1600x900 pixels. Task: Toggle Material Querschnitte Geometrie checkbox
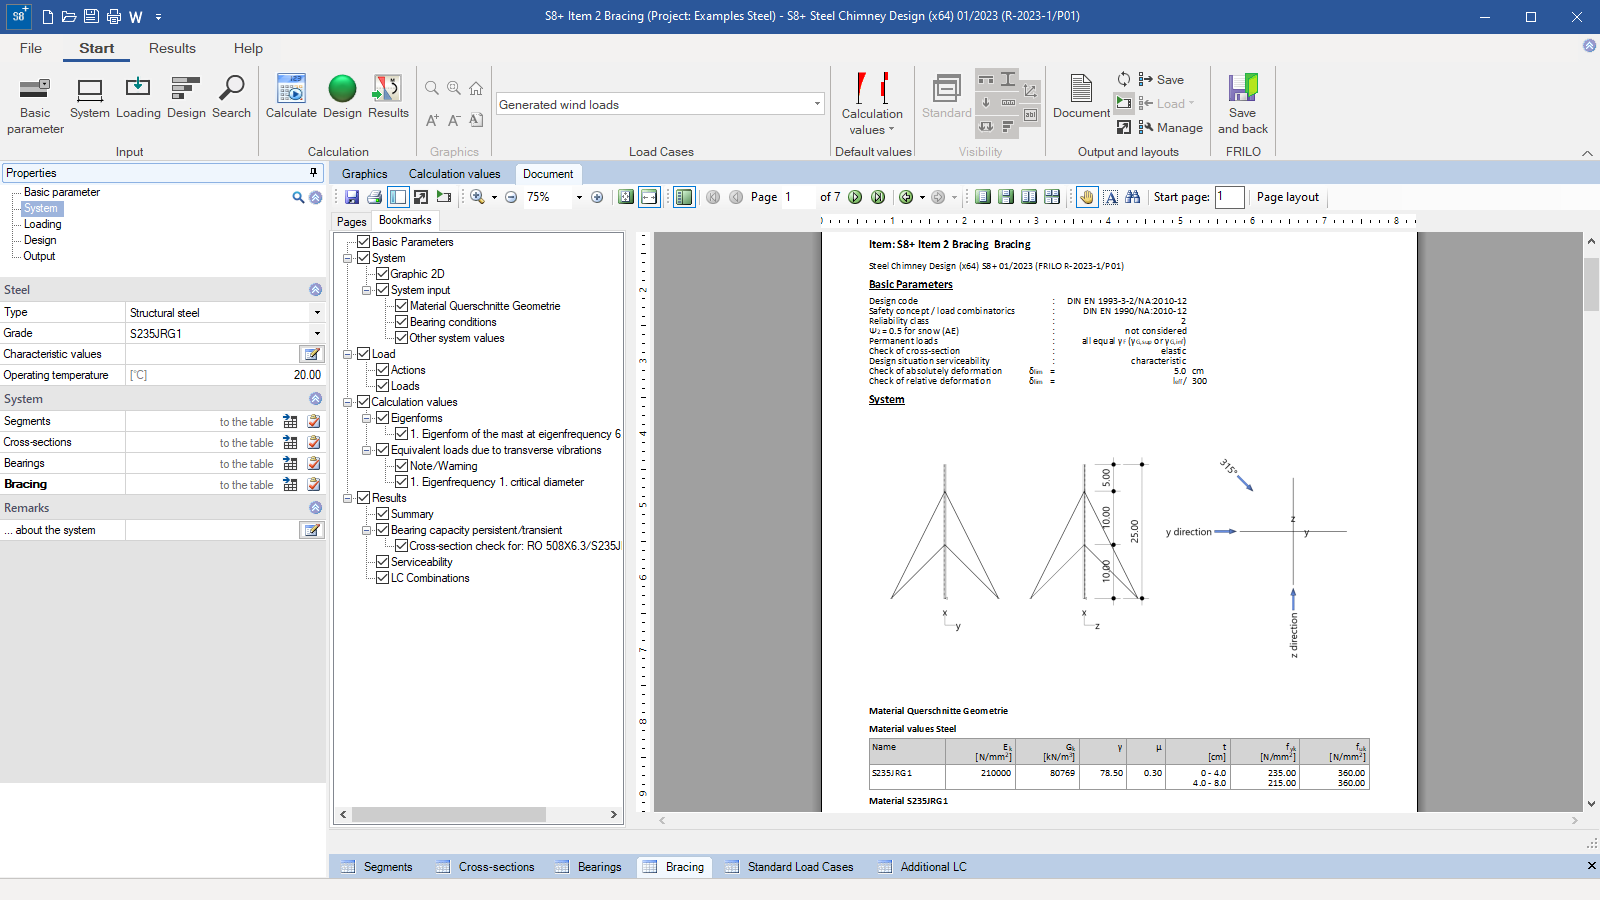(401, 306)
